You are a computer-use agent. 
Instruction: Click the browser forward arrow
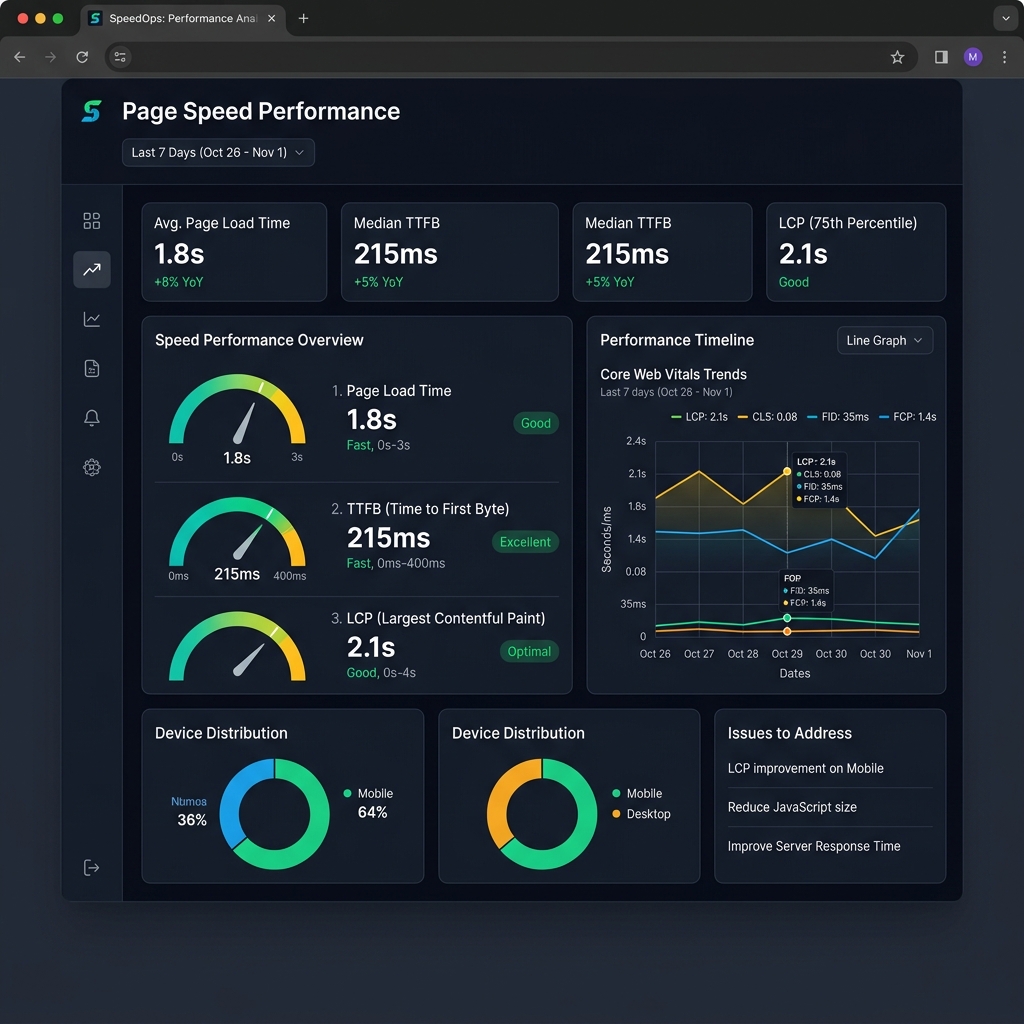coord(50,57)
